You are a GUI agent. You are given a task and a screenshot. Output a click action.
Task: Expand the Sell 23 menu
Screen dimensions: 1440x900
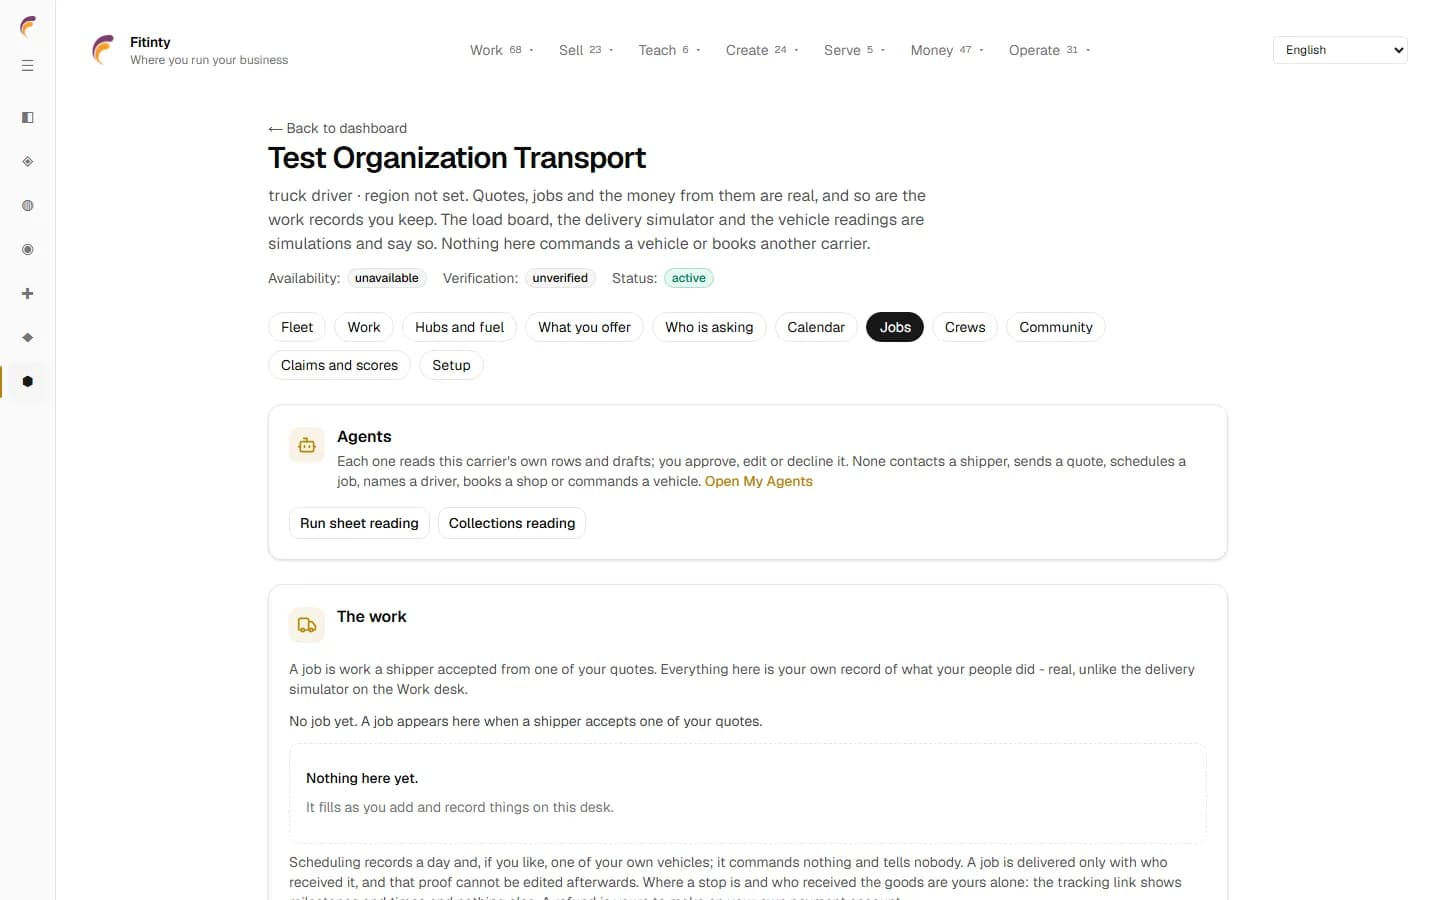(x=586, y=50)
